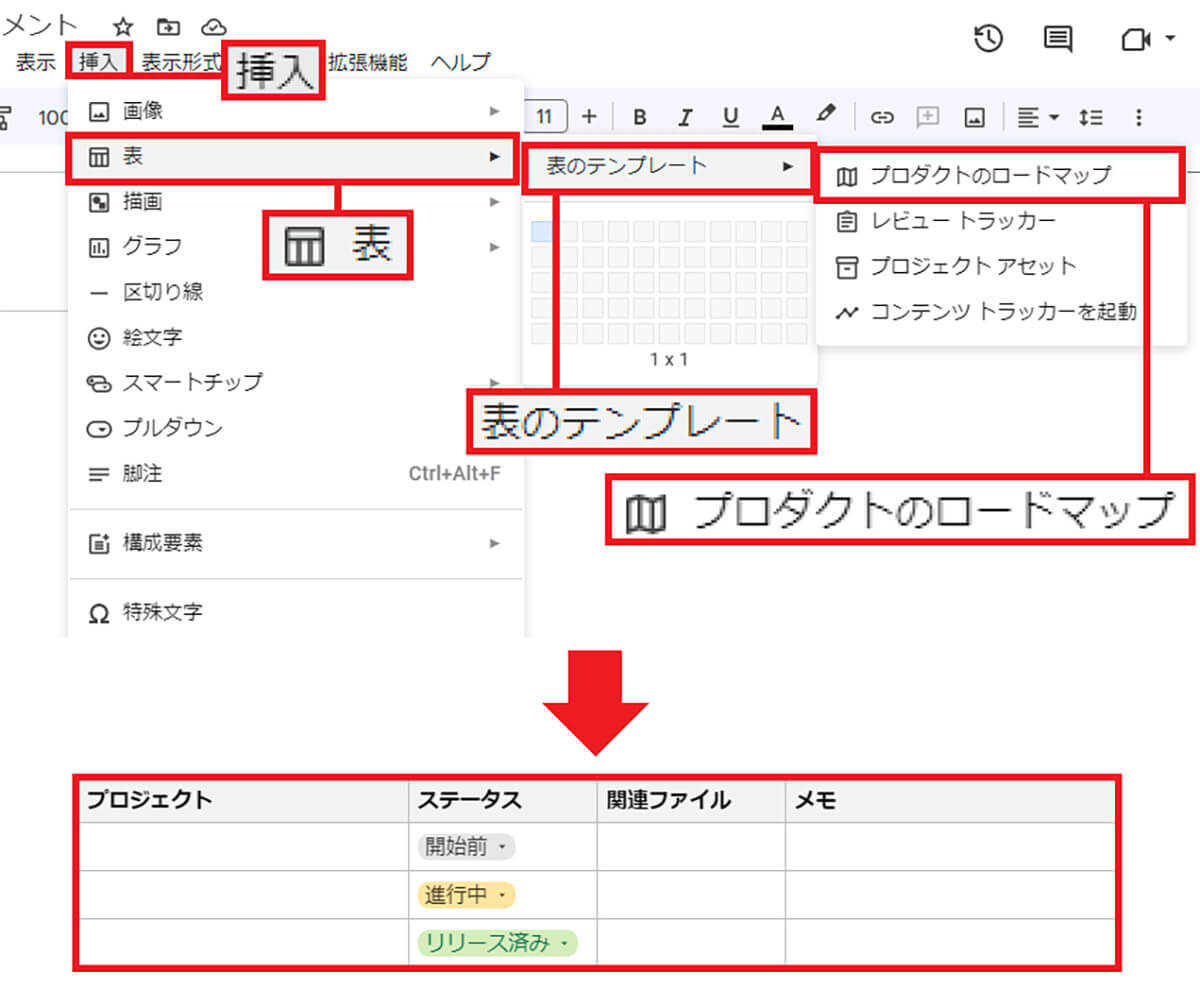Open line and paragraph spacing icon
The image size is (1200, 989).
tap(1090, 118)
